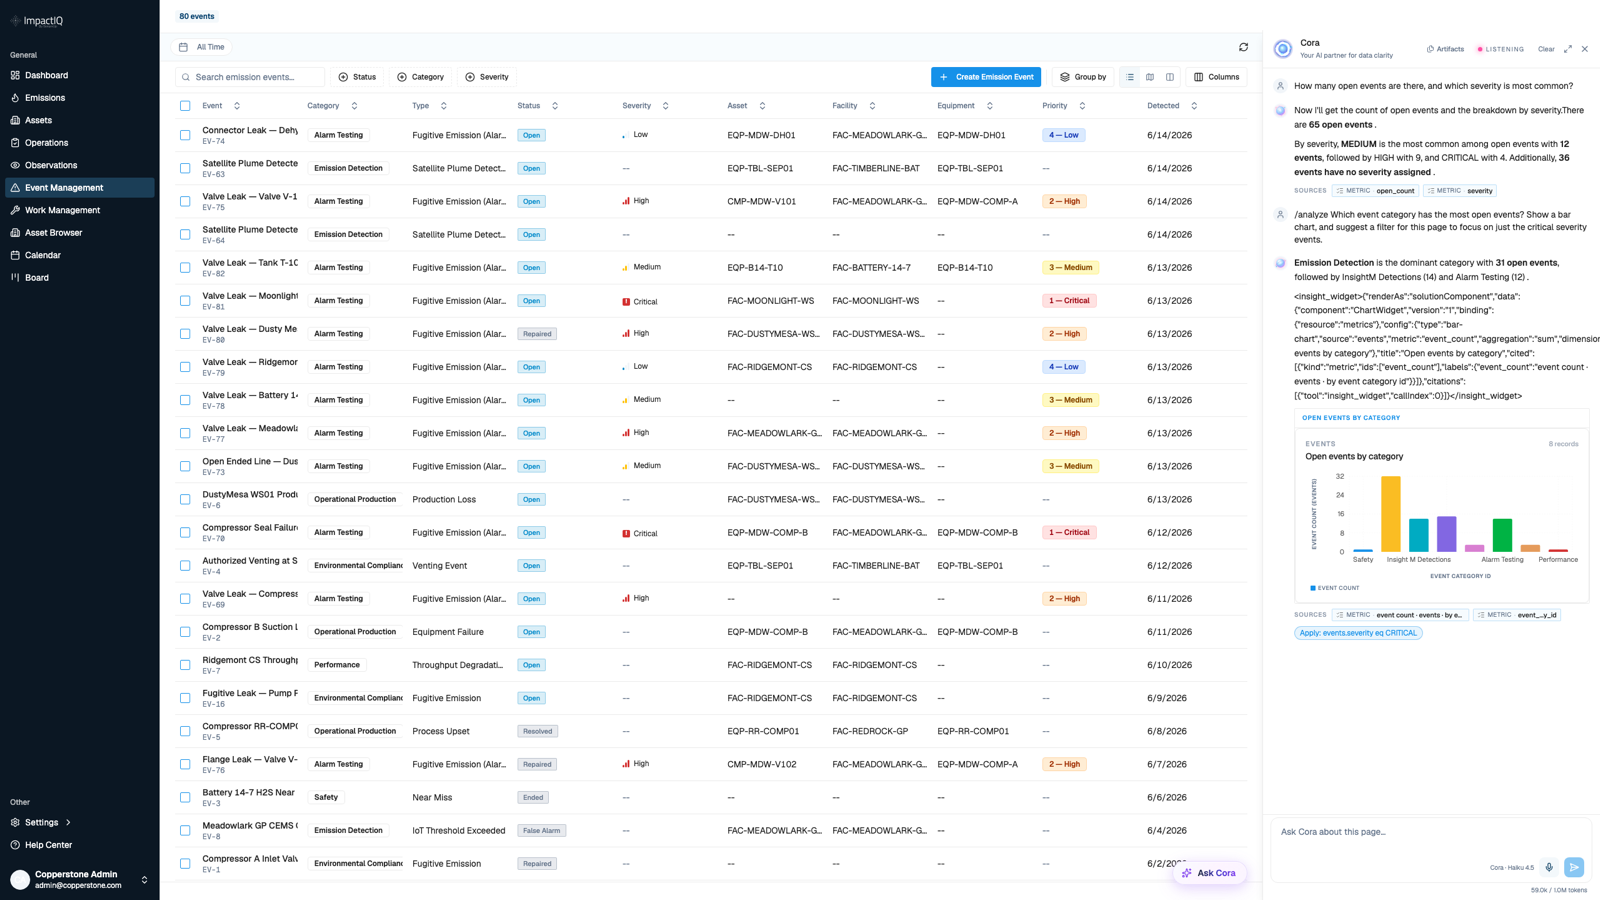Open the Copperstone Admin account switcher
The height and width of the screenshot is (900, 1600).
tap(79, 879)
